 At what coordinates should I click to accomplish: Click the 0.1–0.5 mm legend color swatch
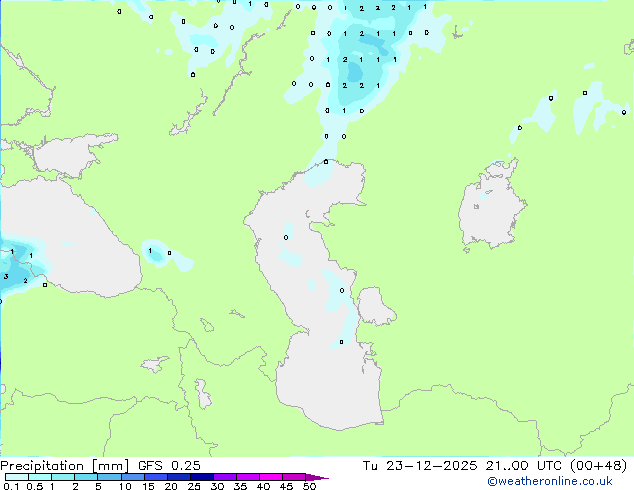tap(17, 477)
